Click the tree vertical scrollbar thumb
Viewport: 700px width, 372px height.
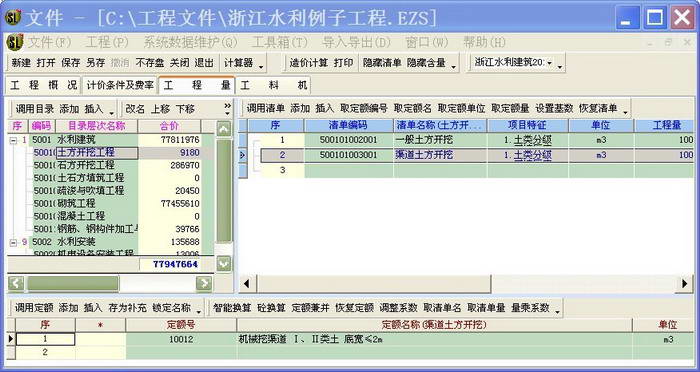coord(224,191)
